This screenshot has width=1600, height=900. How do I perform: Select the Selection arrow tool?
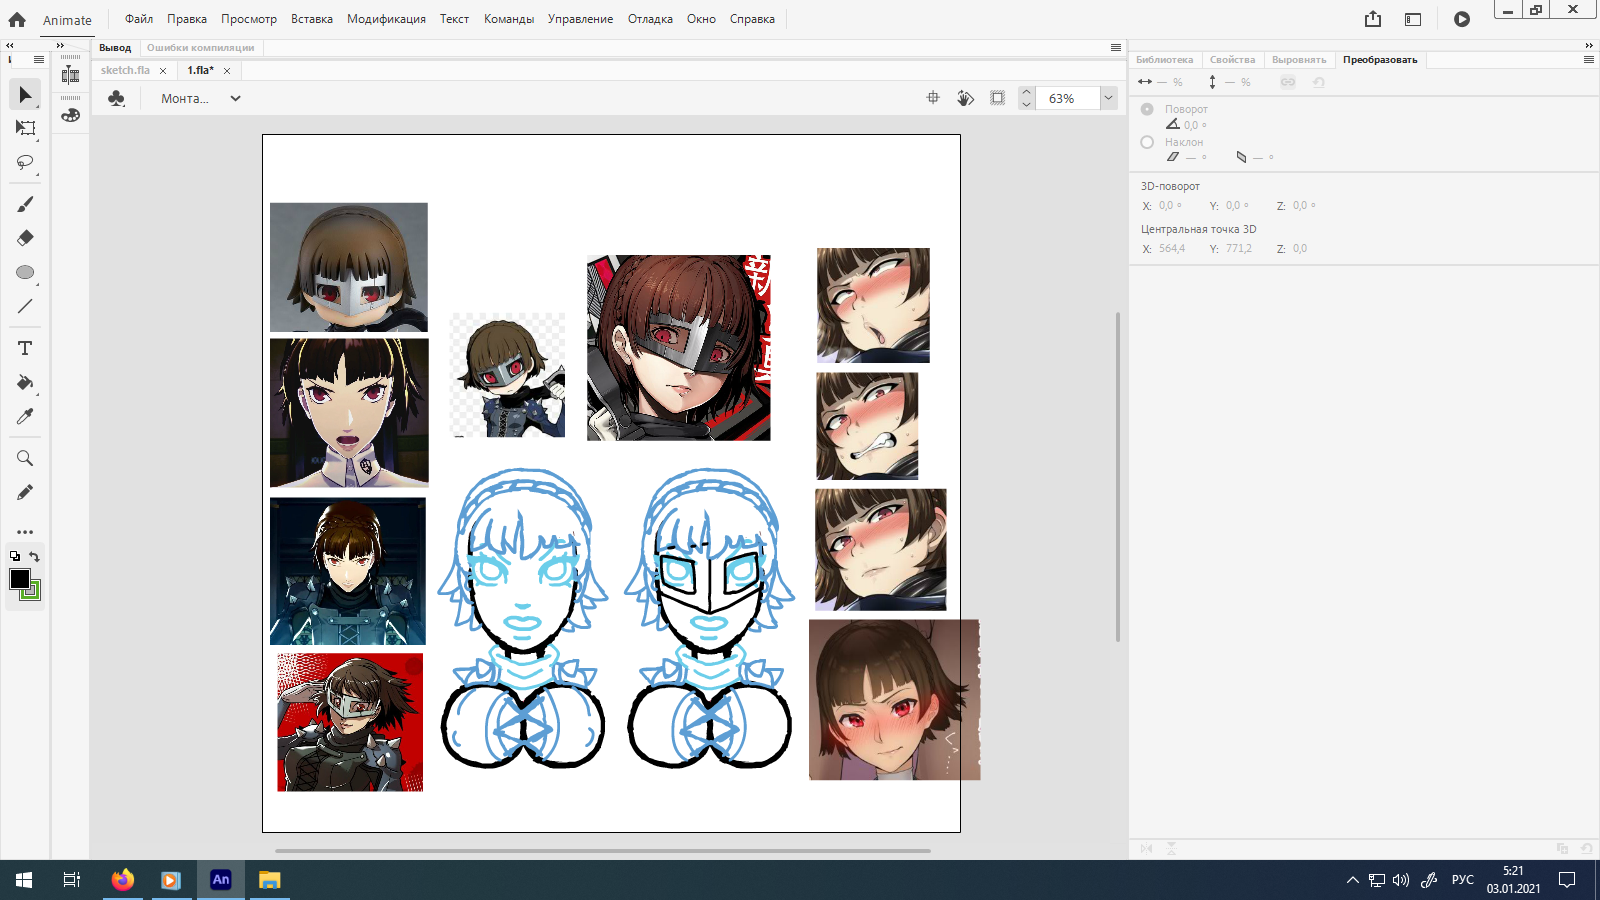point(25,94)
